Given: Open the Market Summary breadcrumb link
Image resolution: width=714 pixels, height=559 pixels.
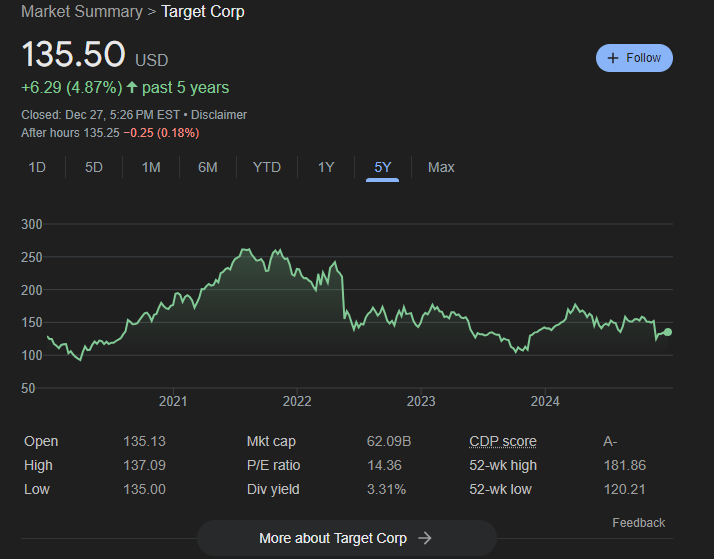Looking at the screenshot, I should 82,11.
